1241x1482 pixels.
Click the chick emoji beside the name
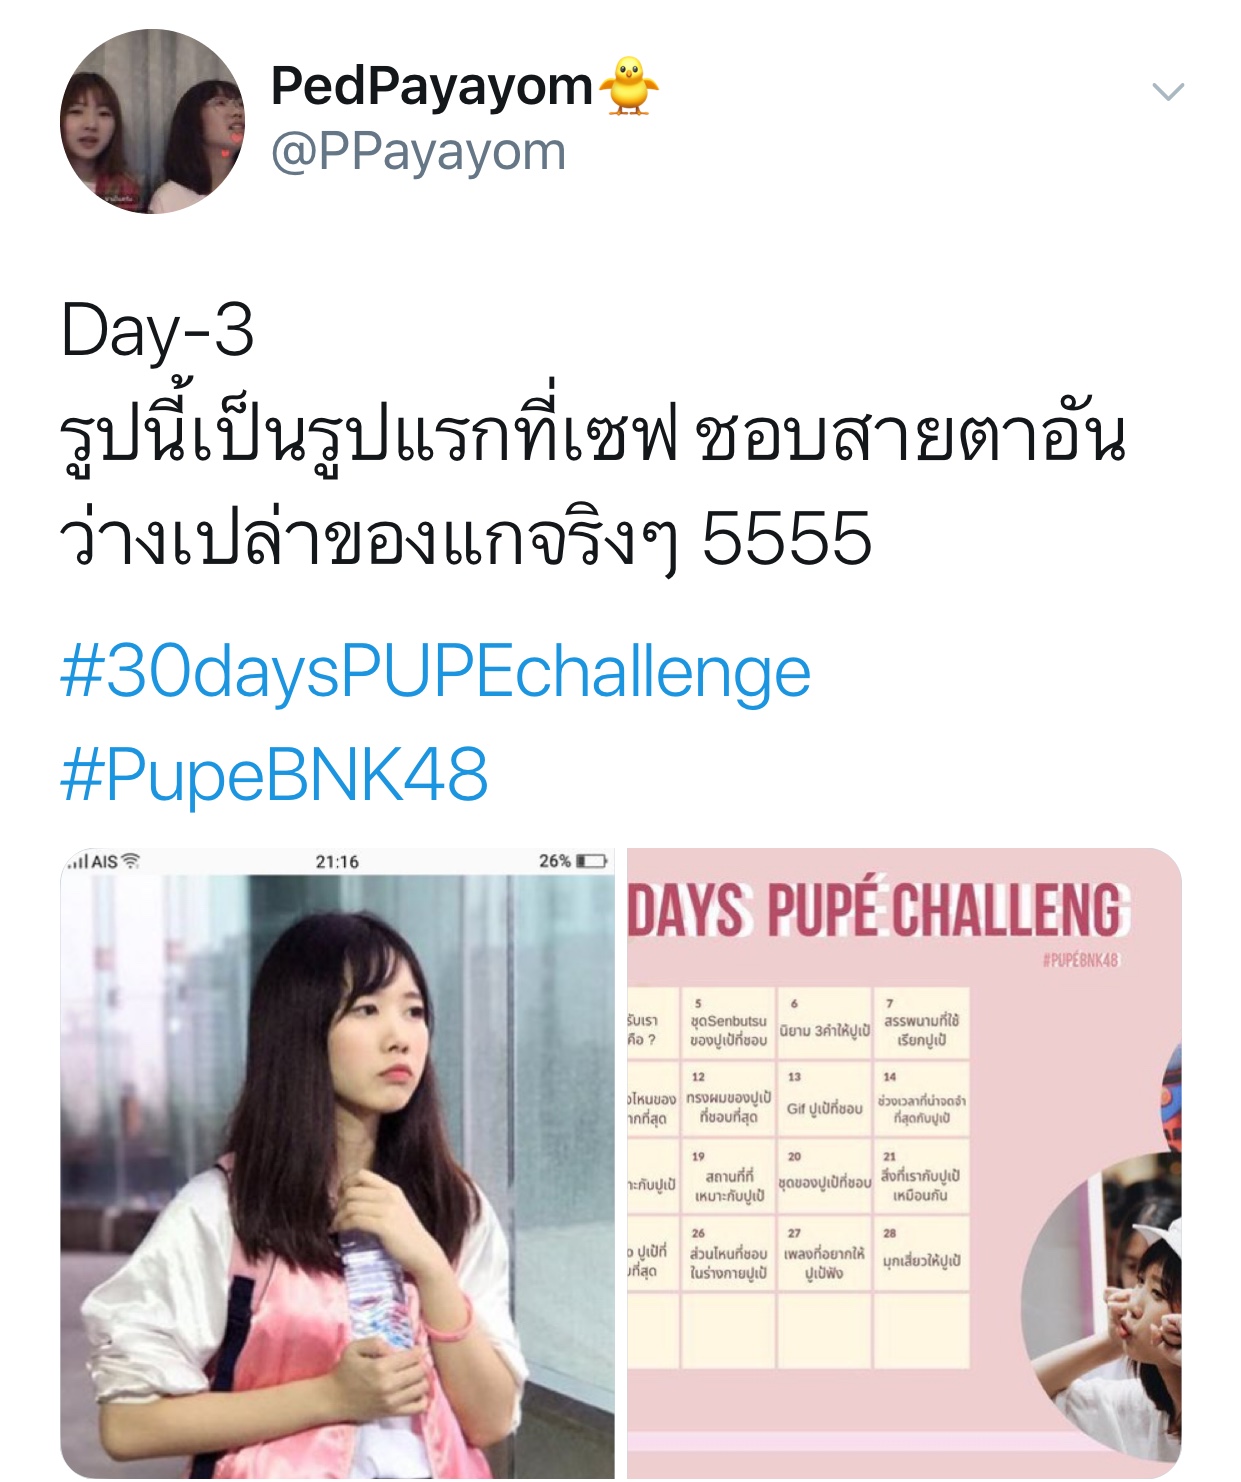pos(629,85)
